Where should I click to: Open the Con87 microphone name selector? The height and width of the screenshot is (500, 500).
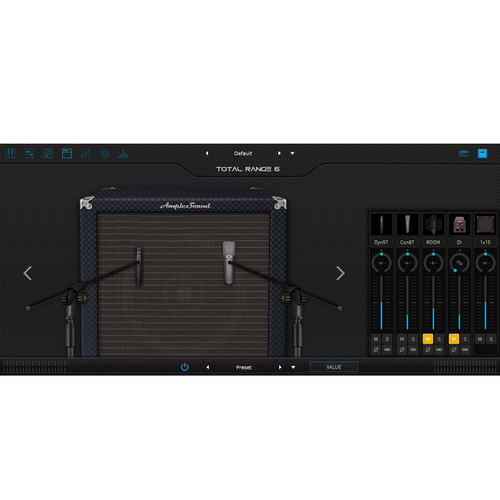[x=407, y=242]
